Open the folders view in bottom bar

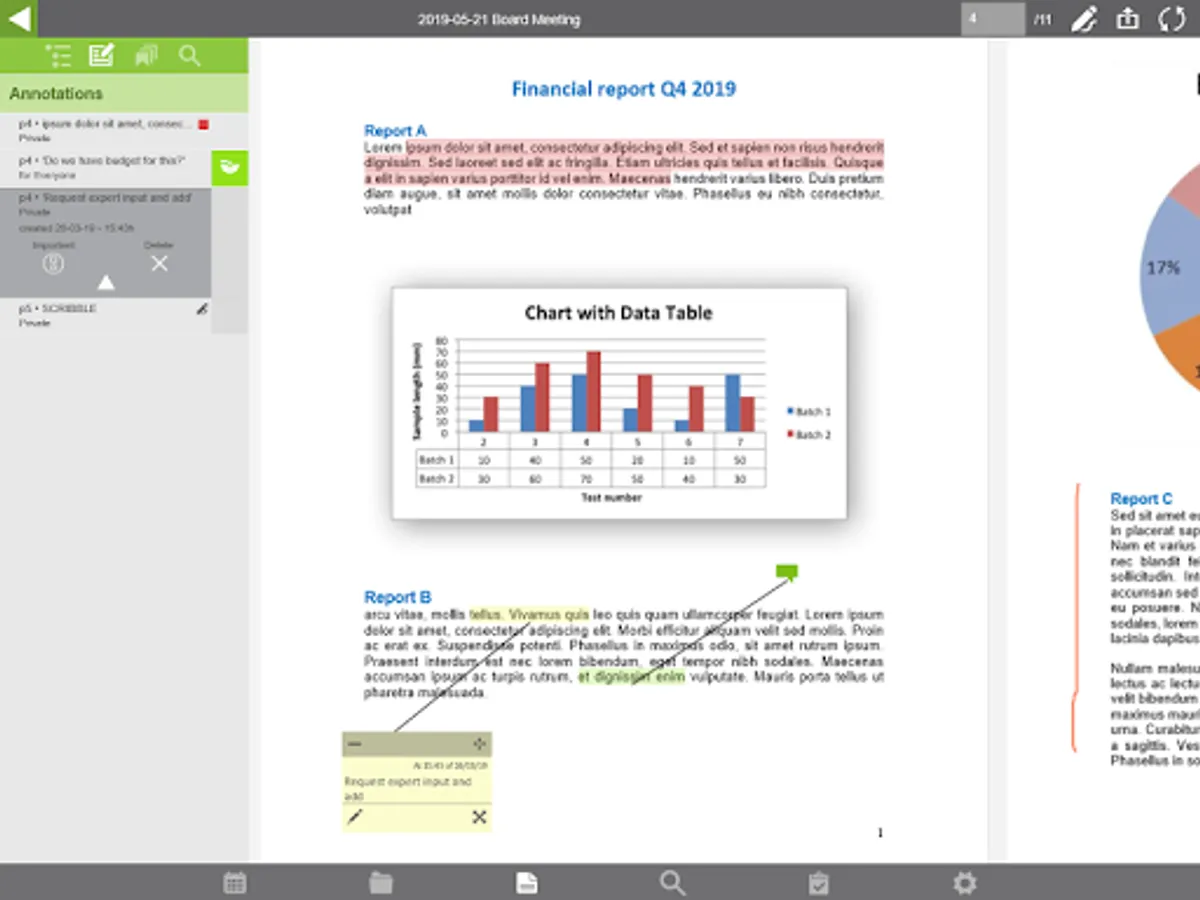point(381,883)
